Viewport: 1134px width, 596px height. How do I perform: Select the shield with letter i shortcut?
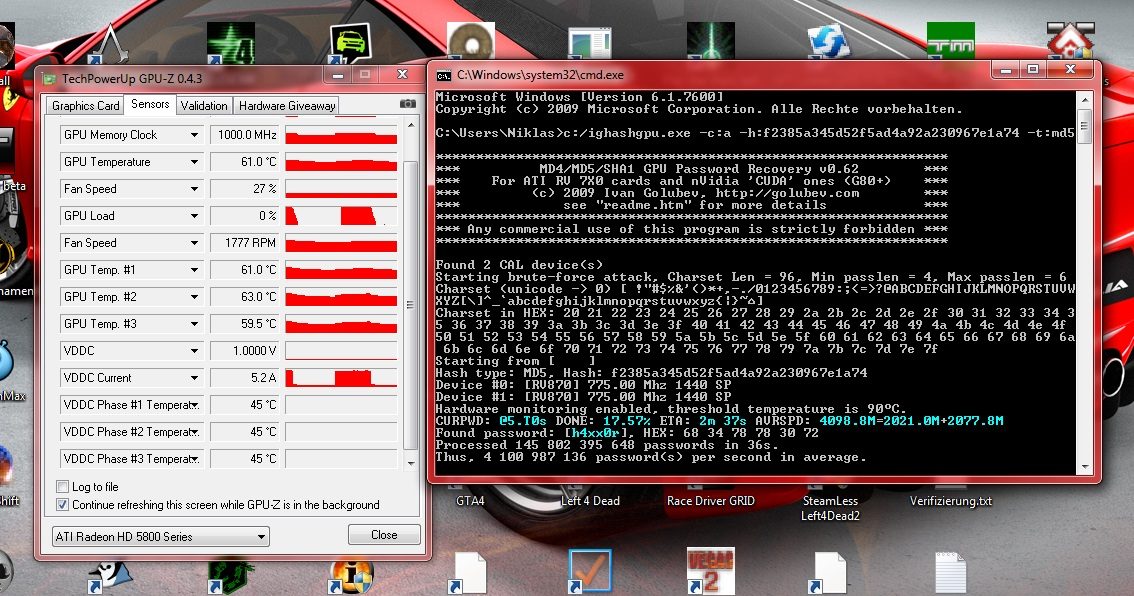coord(351,575)
